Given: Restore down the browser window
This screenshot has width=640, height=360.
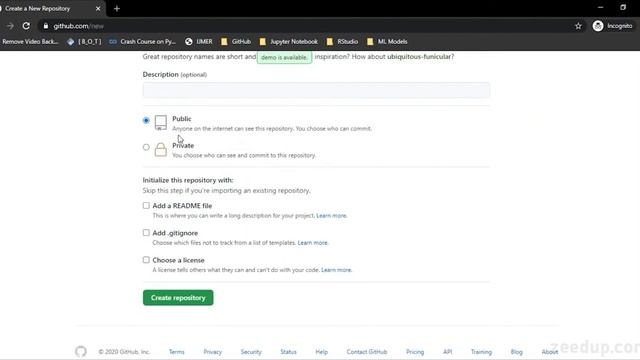Looking at the screenshot, I should coord(623,8).
